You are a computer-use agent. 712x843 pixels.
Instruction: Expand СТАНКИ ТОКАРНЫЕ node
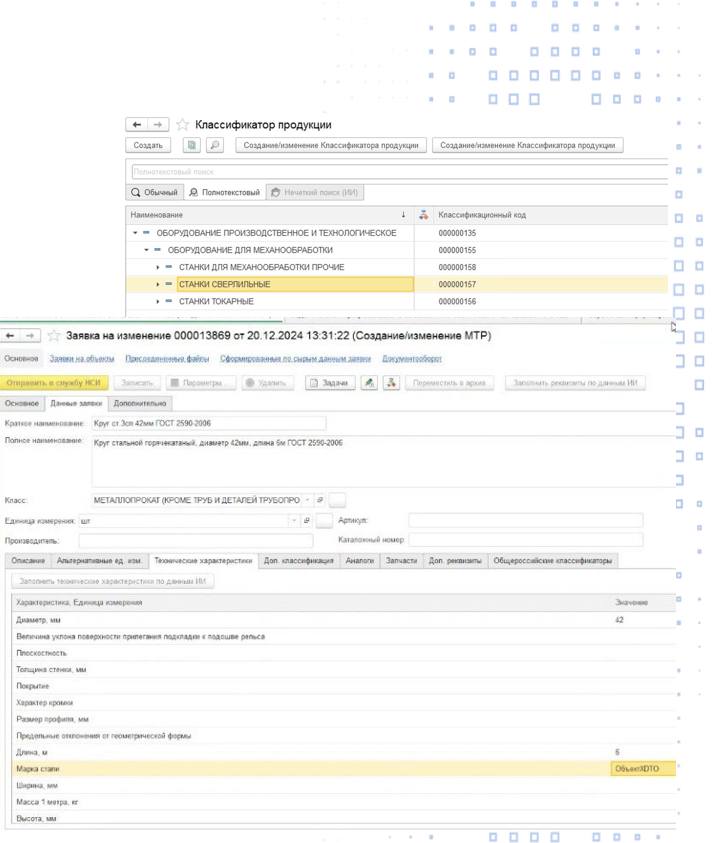(158, 301)
